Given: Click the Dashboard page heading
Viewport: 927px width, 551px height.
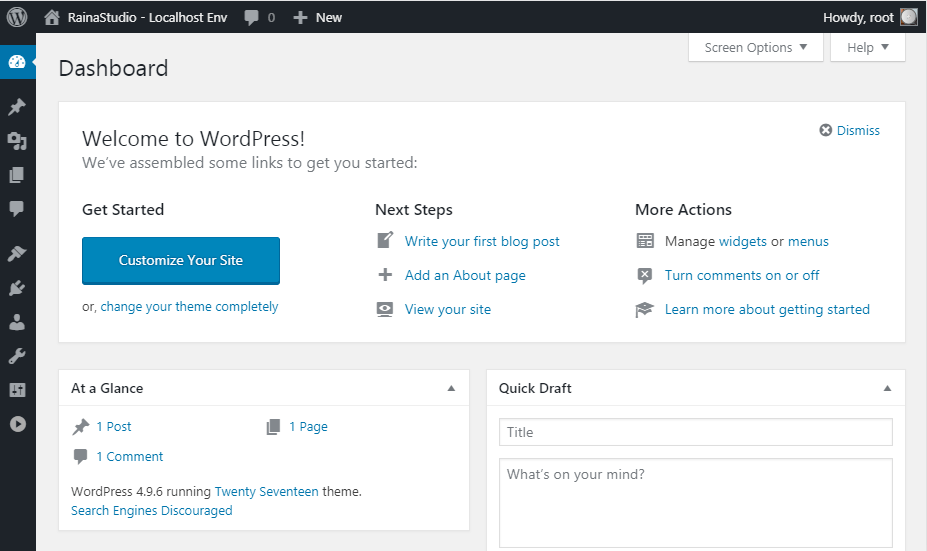Looking at the screenshot, I should click(114, 69).
